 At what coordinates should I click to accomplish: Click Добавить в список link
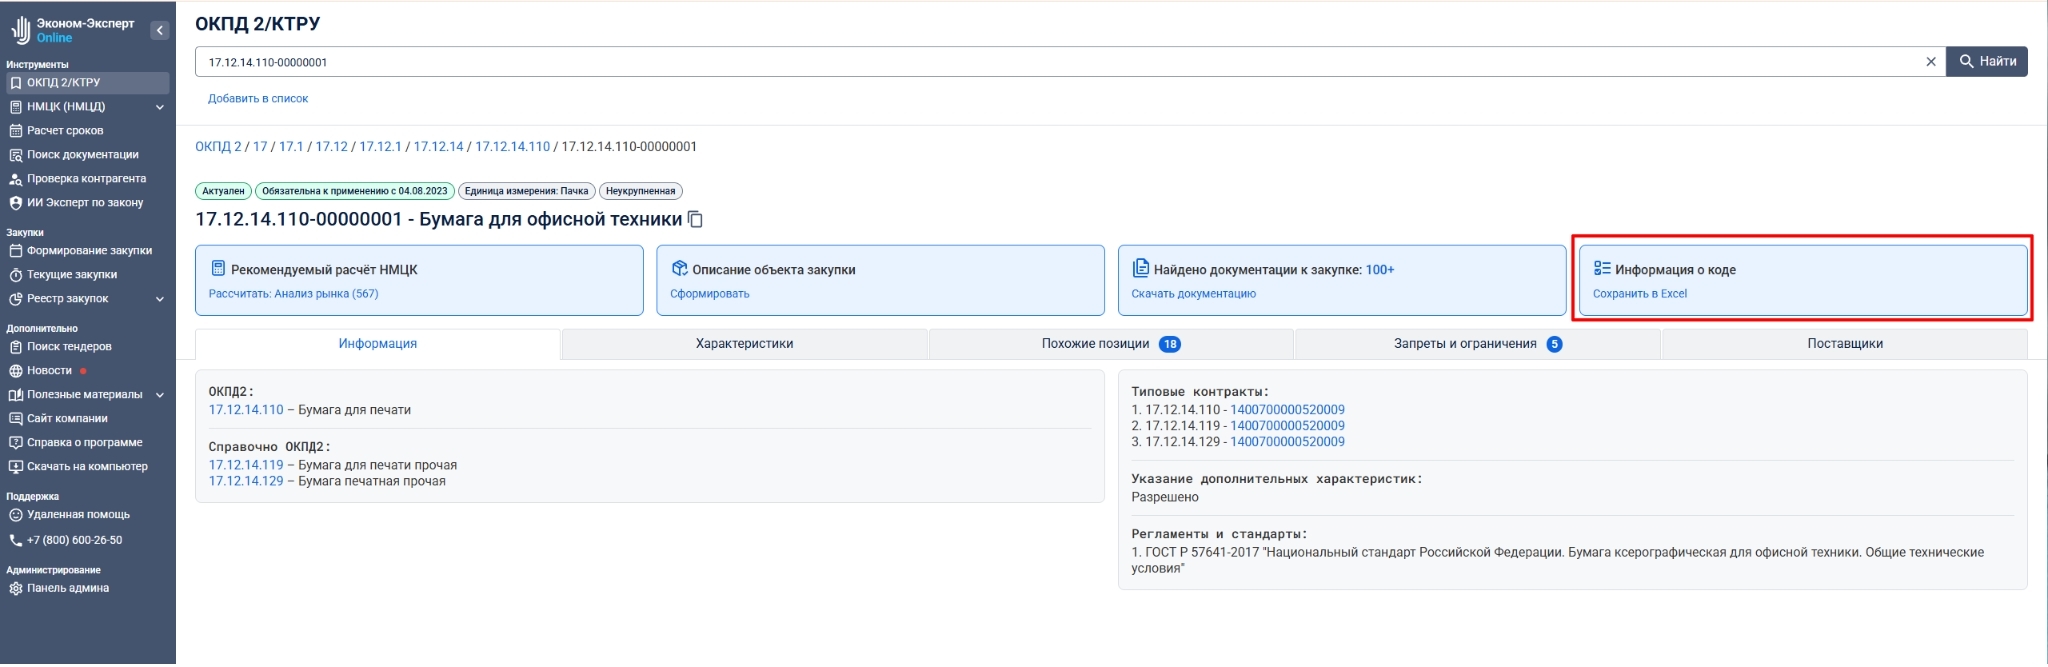tap(258, 99)
